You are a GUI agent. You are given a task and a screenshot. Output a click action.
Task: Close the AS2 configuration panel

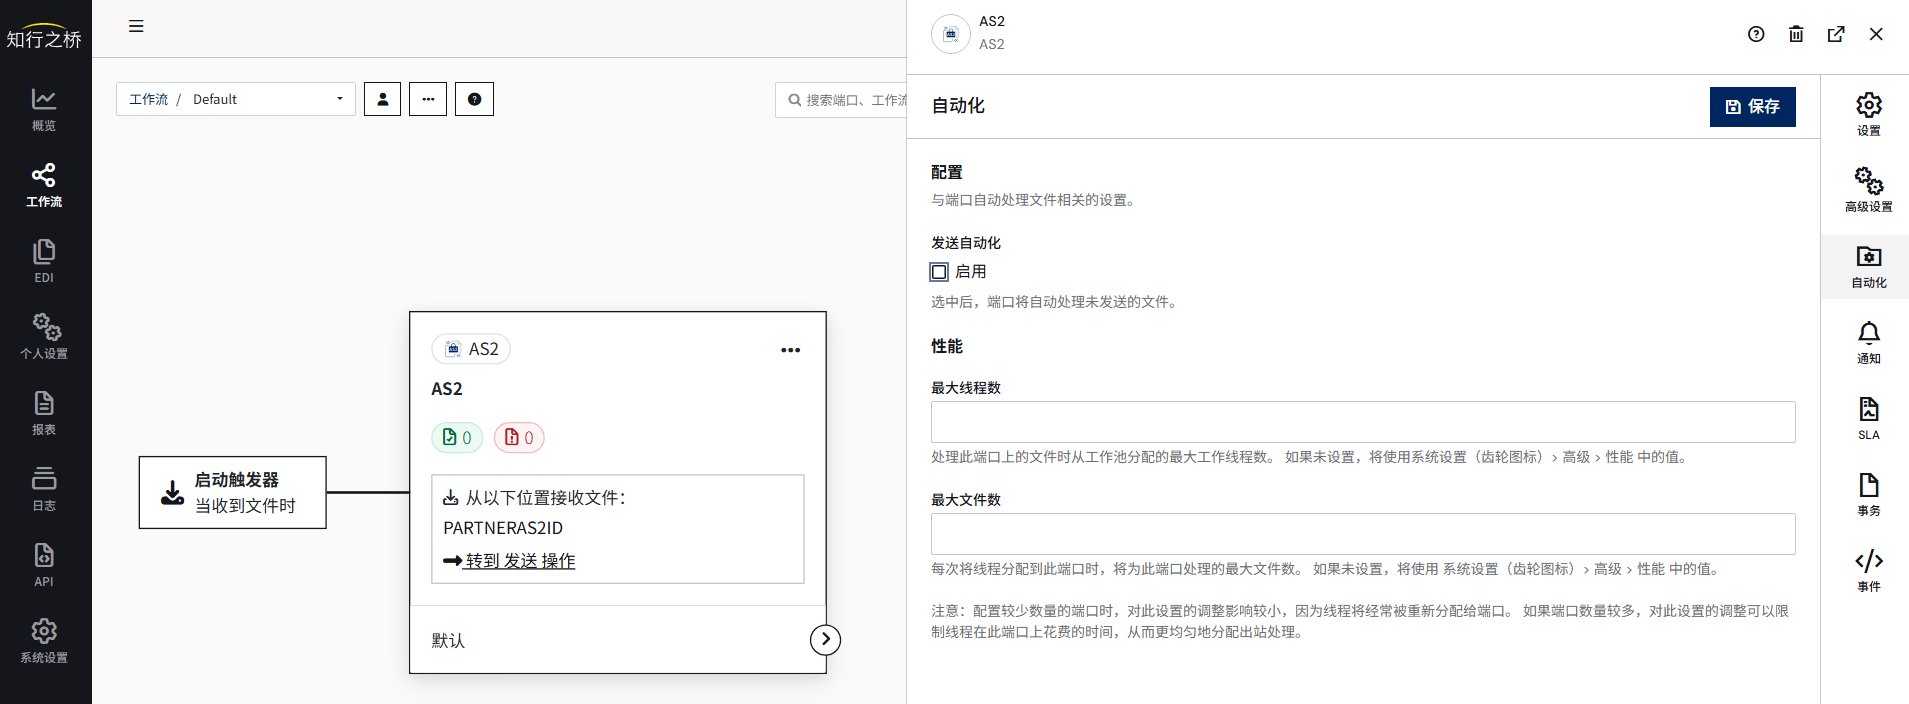(1876, 34)
